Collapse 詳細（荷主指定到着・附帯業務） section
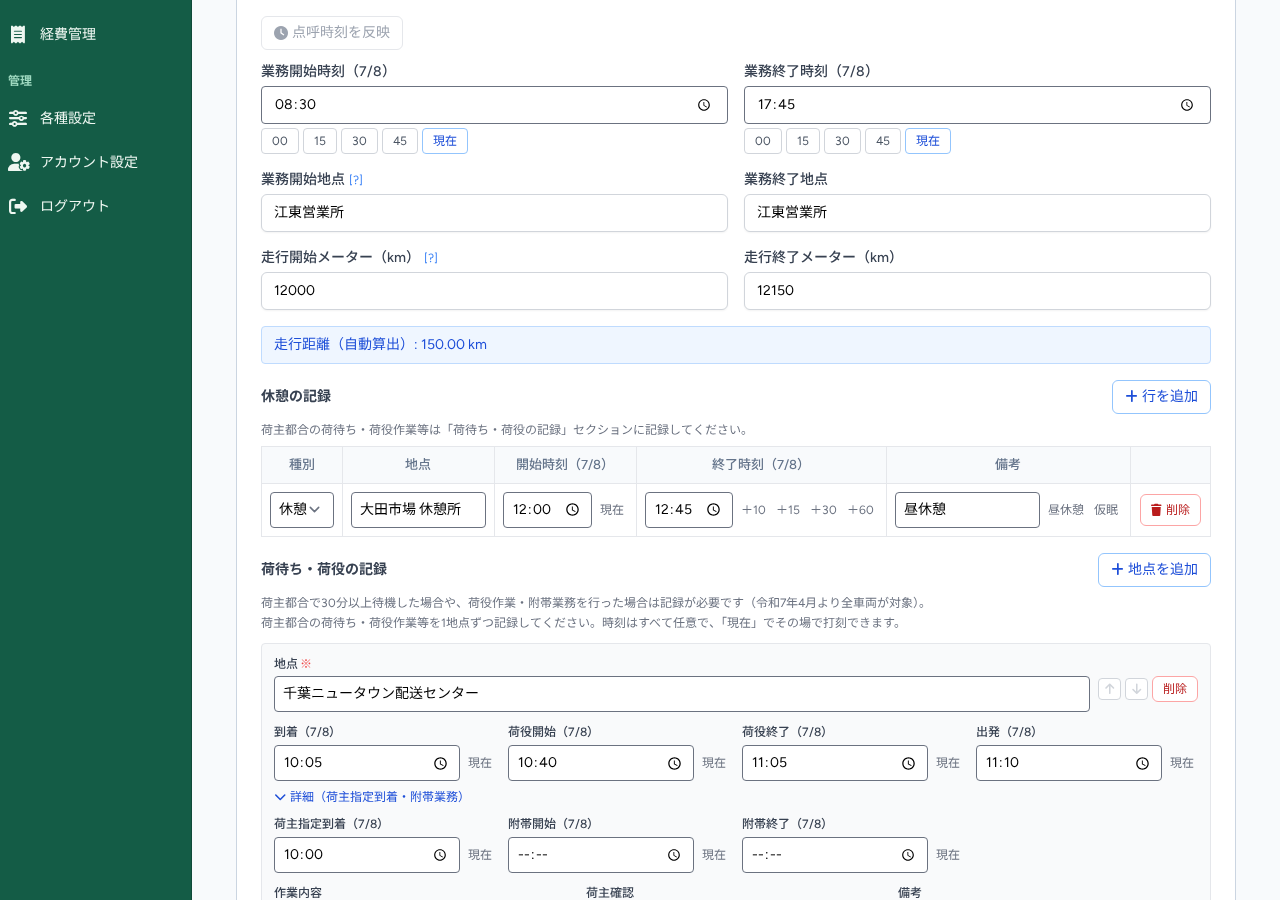The height and width of the screenshot is (900, 1280). click(x=369, y=797)
